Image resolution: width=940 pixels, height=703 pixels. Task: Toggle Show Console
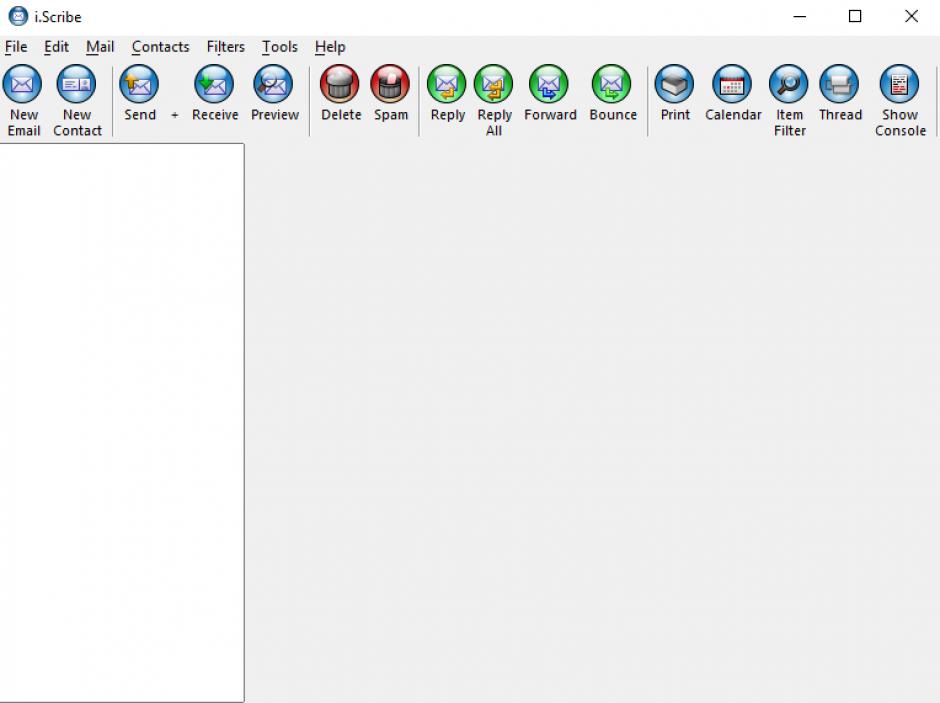click(899, 86)
